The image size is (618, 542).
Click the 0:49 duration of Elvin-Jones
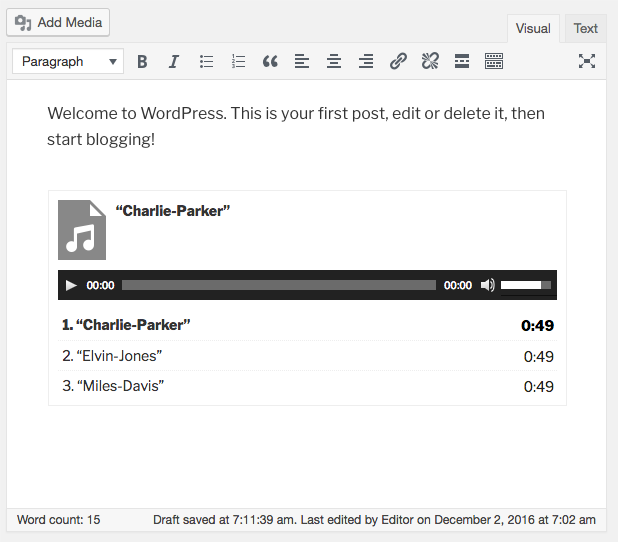coord(538,356)
